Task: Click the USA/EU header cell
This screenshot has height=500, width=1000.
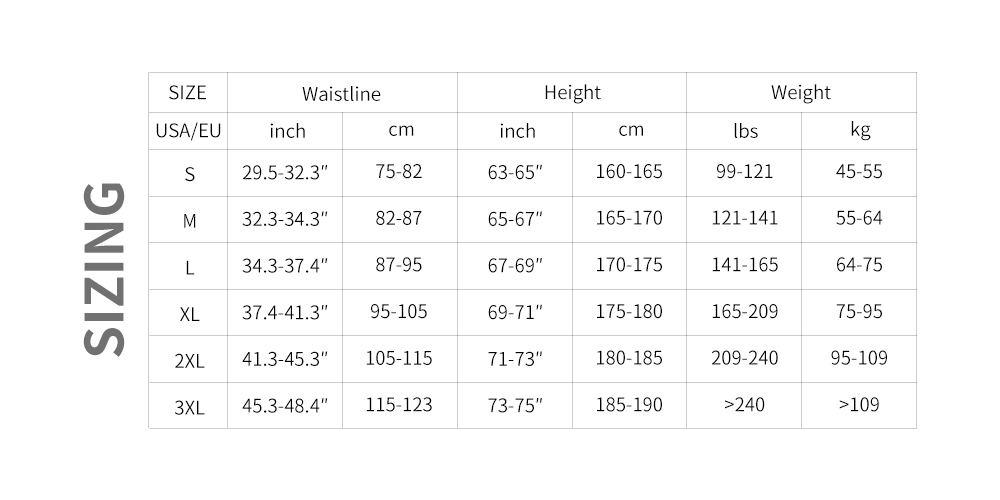Action: pyautogui.click(x=187, y=131)
